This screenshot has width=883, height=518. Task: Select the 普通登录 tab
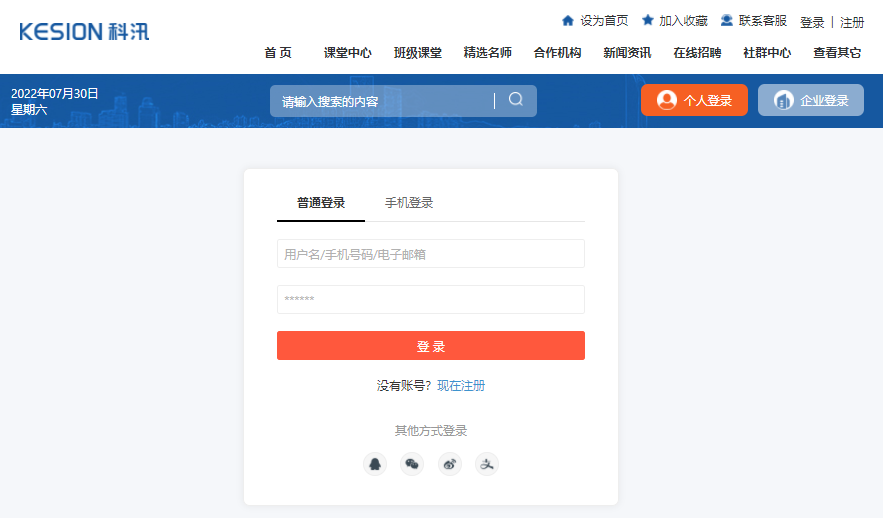tap(321, 203)
